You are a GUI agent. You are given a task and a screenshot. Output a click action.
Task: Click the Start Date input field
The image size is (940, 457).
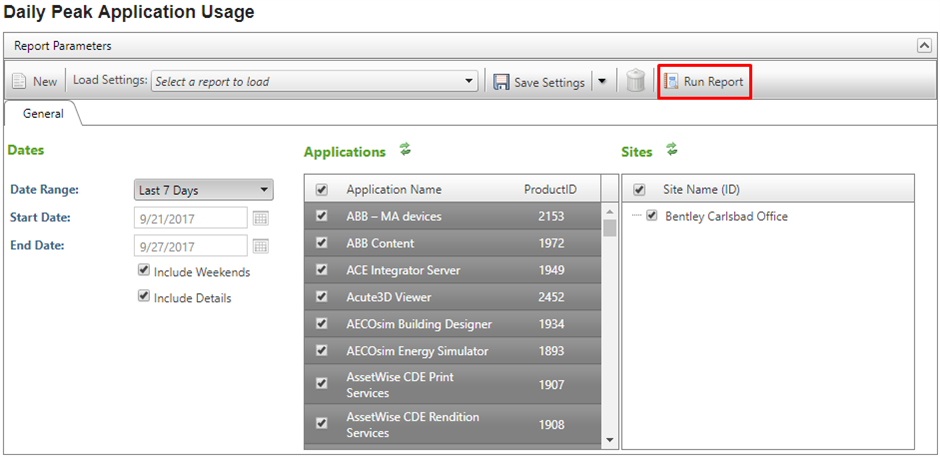(x=191, y=218)
